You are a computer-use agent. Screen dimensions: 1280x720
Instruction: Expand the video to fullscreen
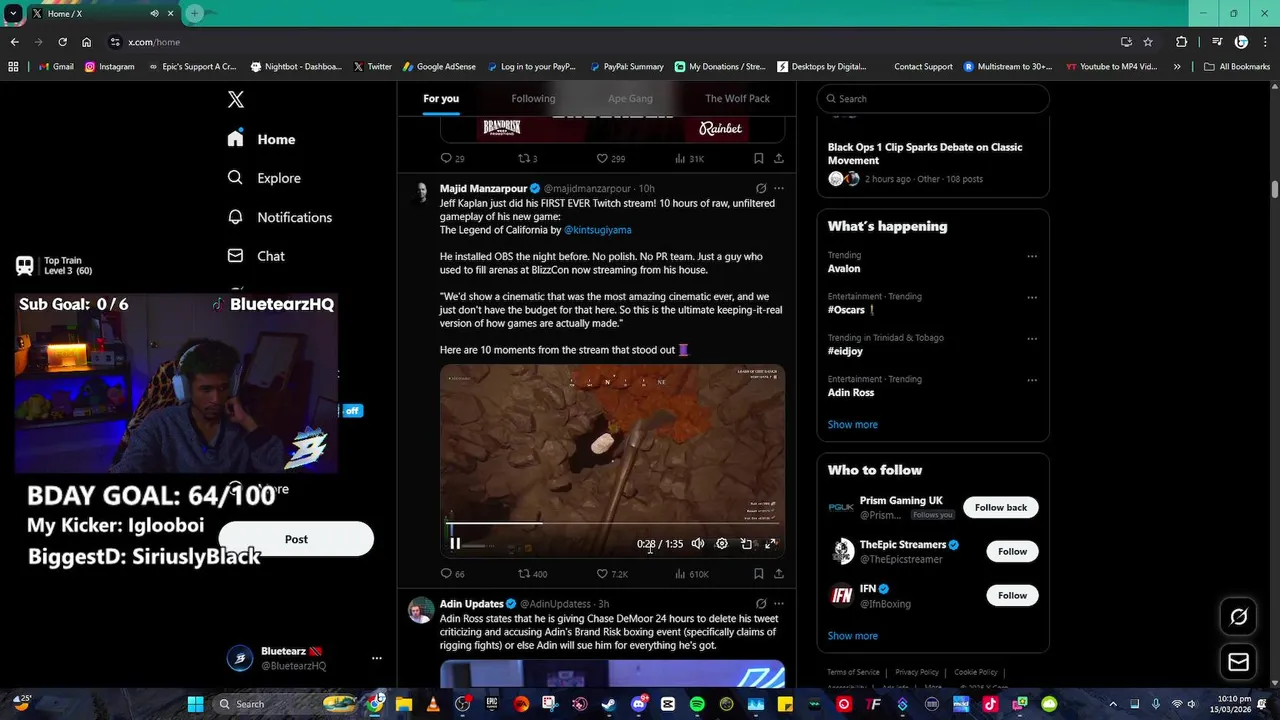[770, 544]
